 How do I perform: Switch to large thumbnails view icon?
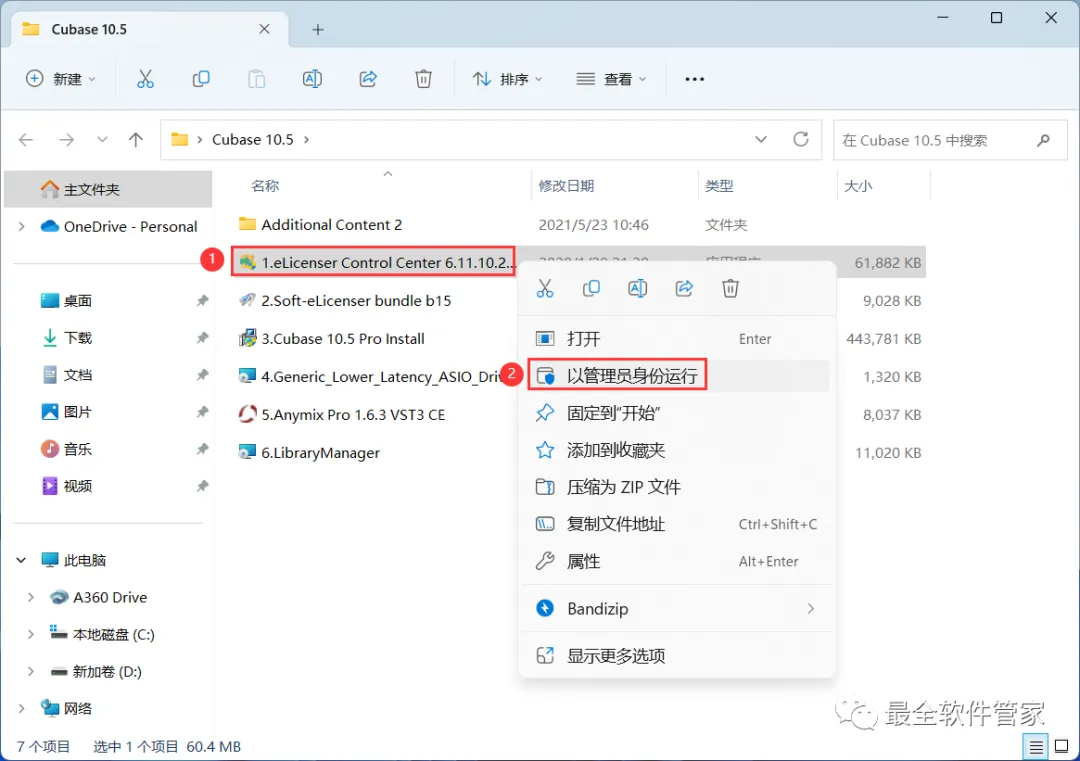click(x=1062, y=747)
